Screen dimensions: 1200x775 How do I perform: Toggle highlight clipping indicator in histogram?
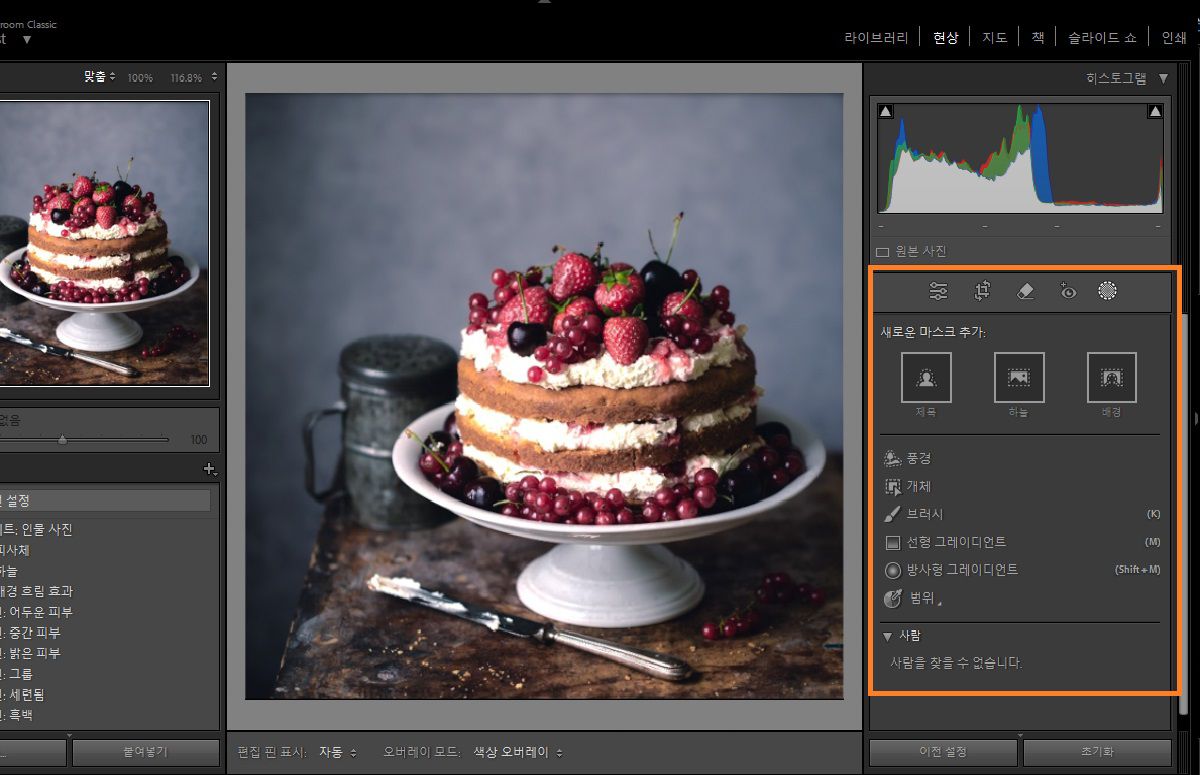[1155, 112]
